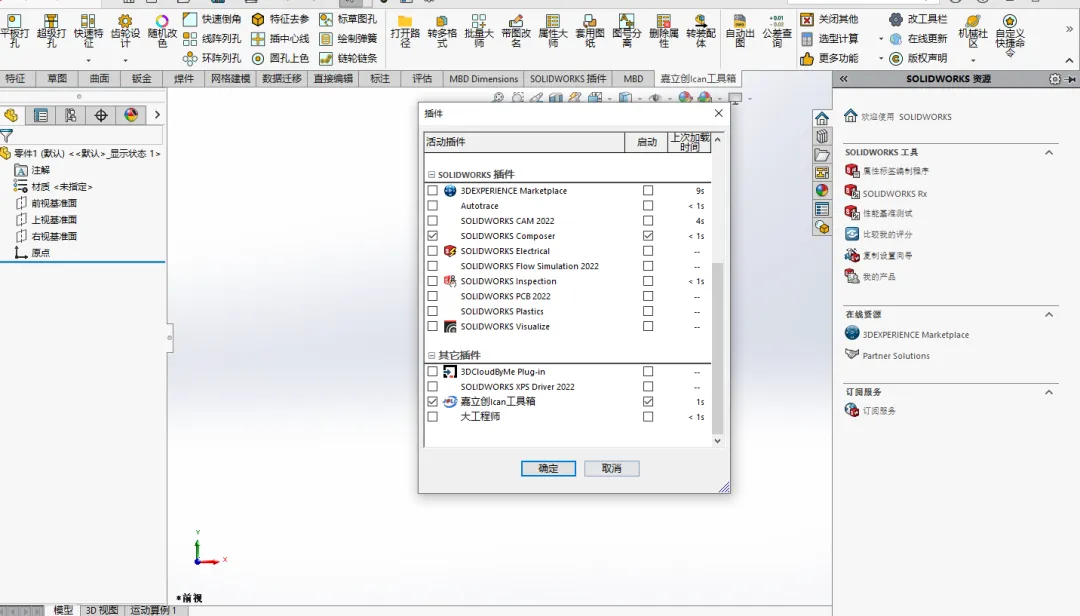1080x616 pixels.
Task: Select the 线阵列孔 tool
Action: pyautogui.click(x=212, y=39)
